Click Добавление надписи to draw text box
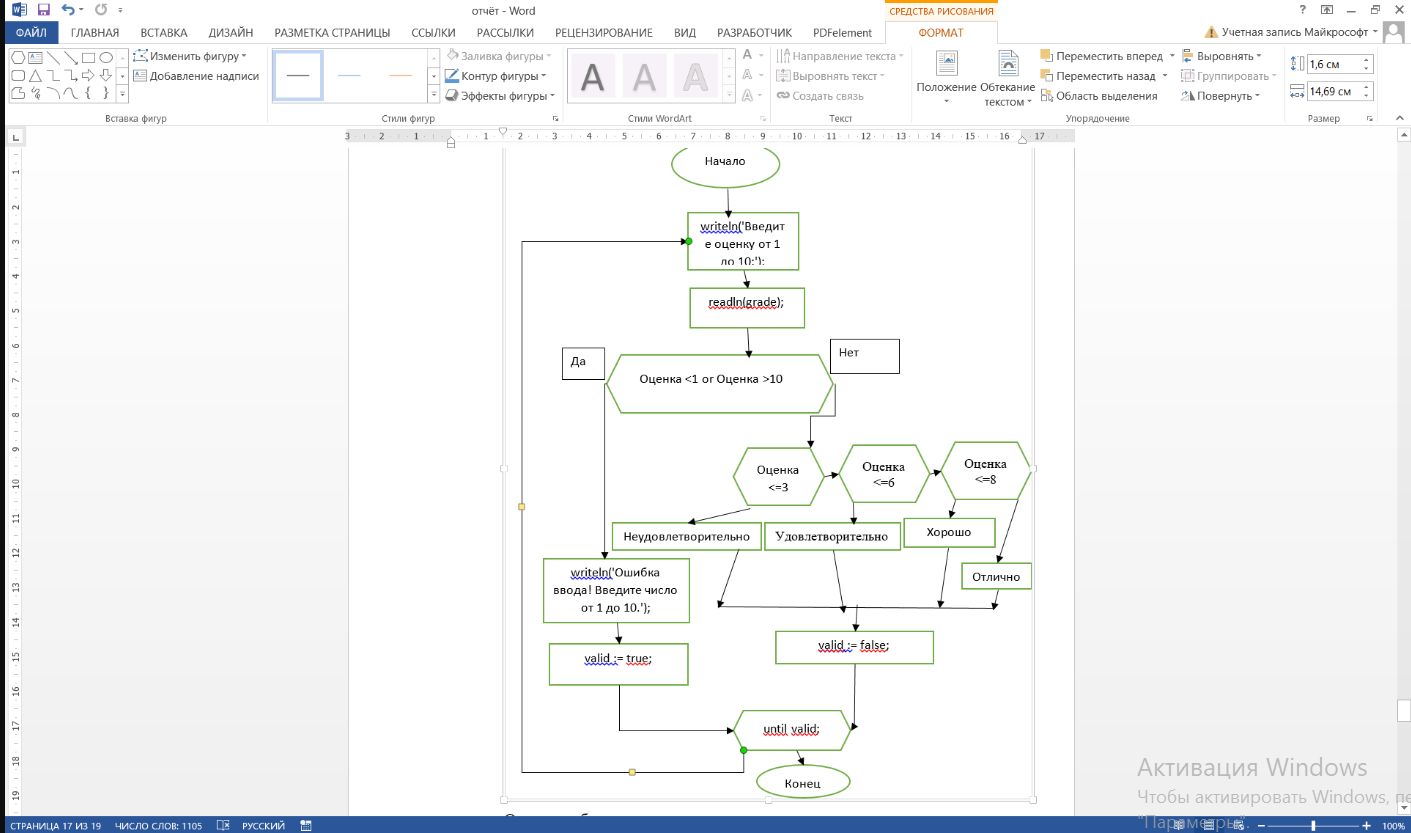Image resolution: width=1411 pixels, height=833 pixels. tap(196, 76)
